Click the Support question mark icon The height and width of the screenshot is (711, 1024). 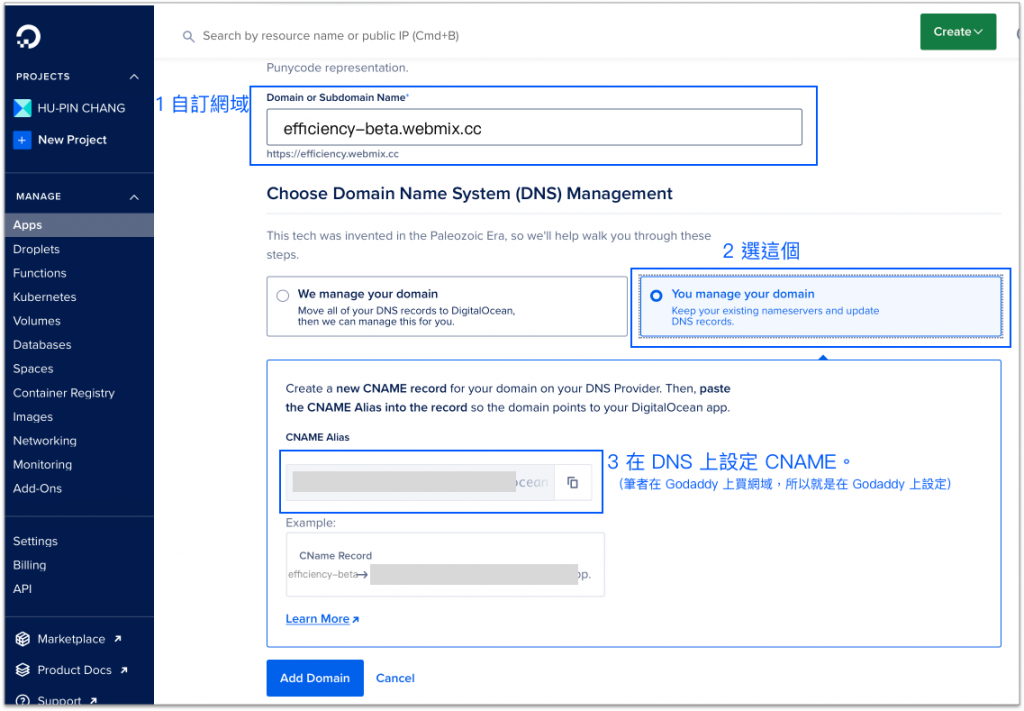pyautogui.click(x=23, y=701)
